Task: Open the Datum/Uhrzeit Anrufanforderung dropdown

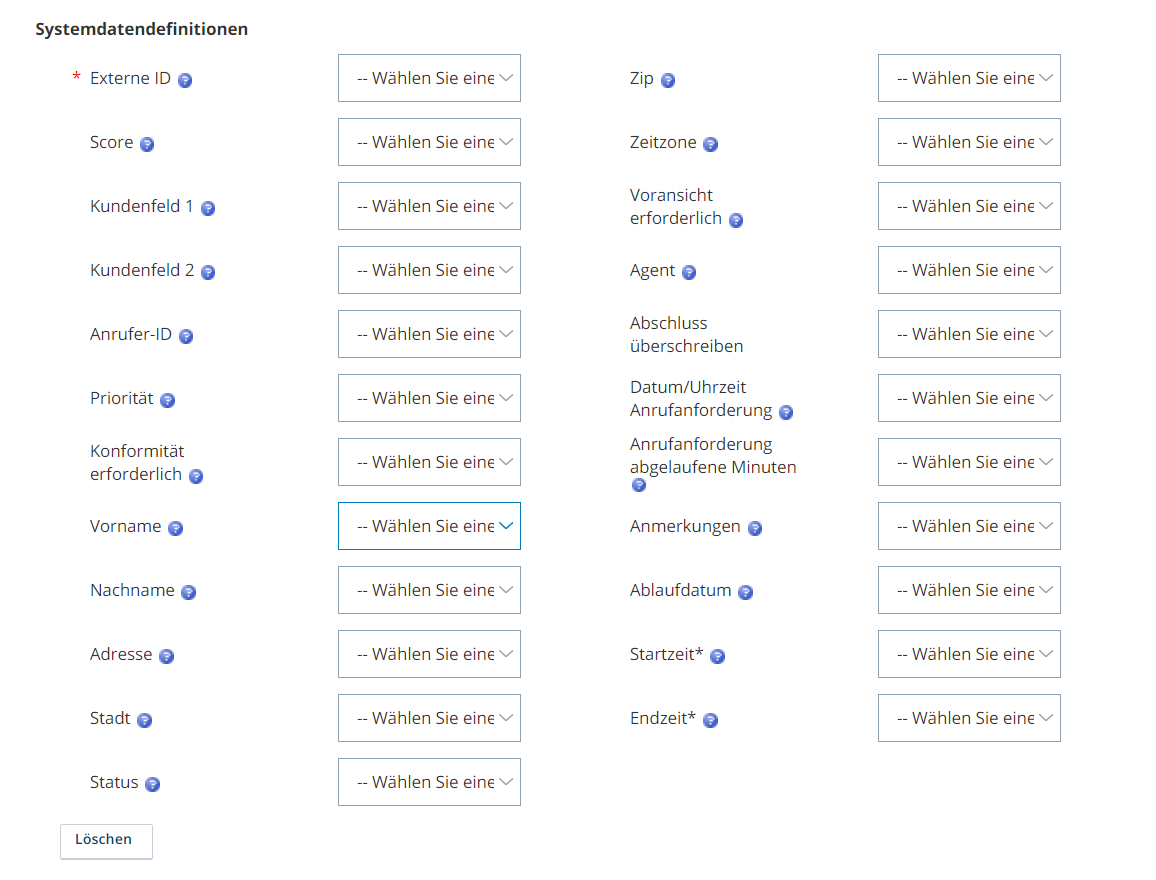Action: [969, 398]
